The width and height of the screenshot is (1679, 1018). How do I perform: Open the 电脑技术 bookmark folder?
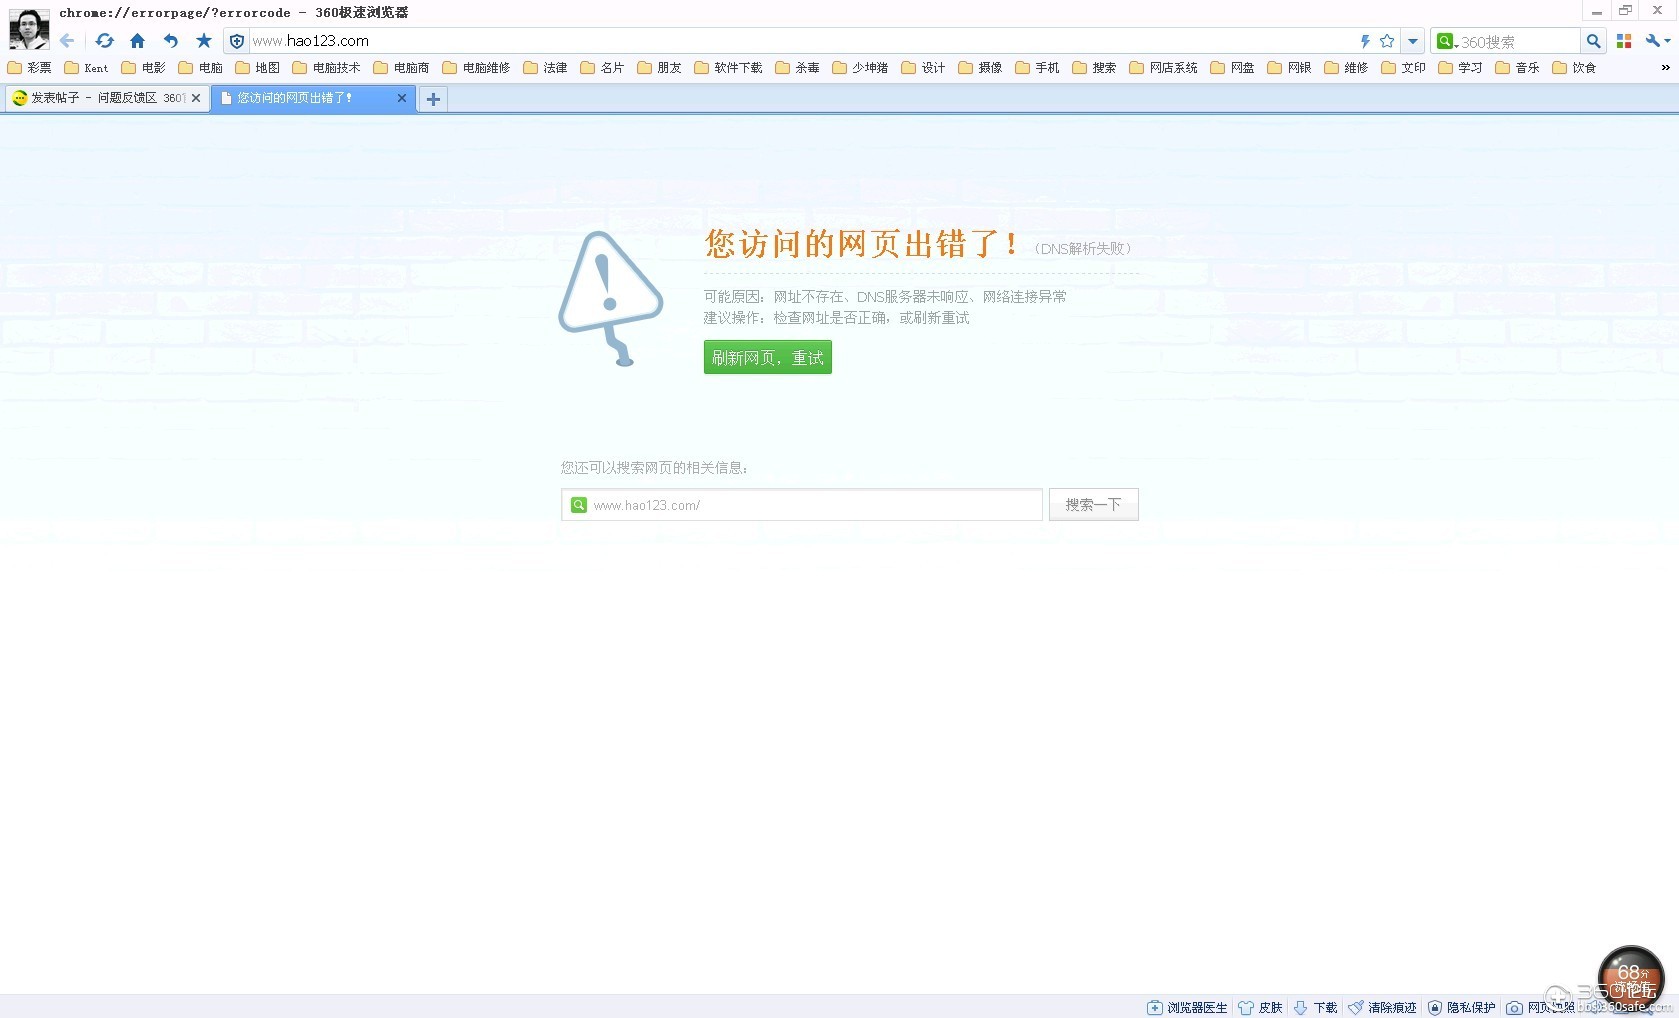pyautogui.click(x=326, y=68)
